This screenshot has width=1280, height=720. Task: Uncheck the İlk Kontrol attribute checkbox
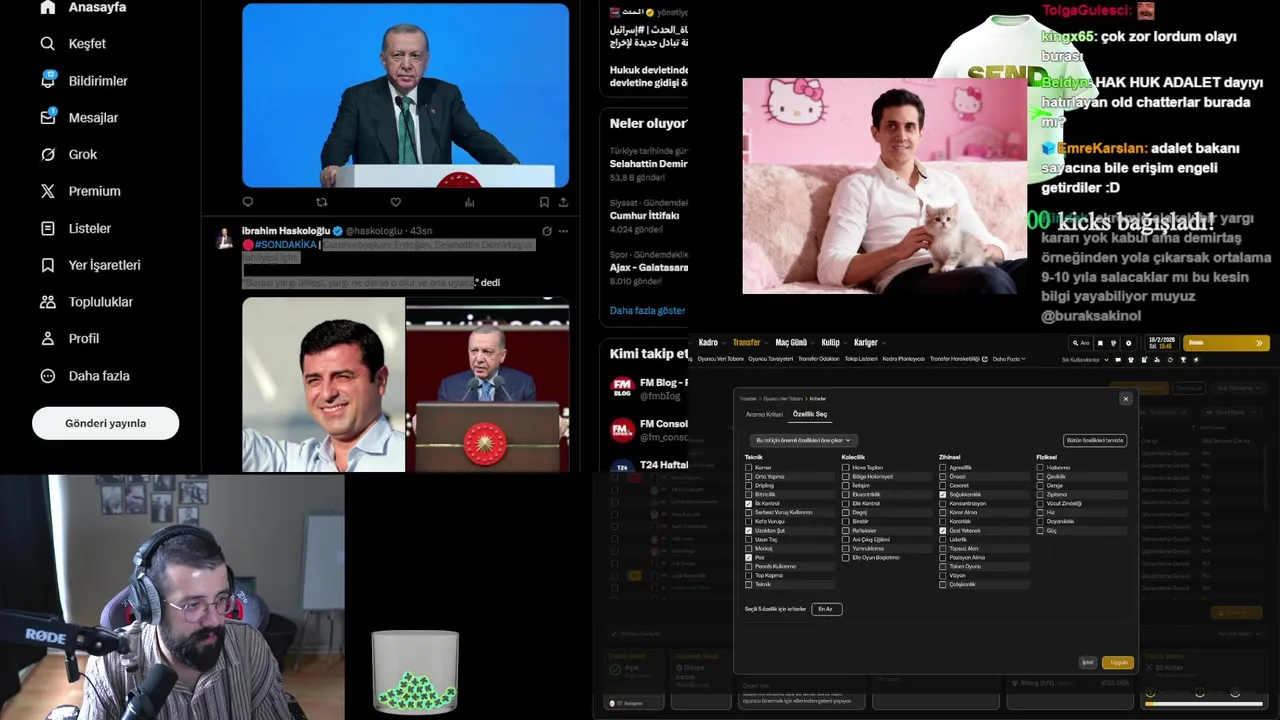point(748,503)
